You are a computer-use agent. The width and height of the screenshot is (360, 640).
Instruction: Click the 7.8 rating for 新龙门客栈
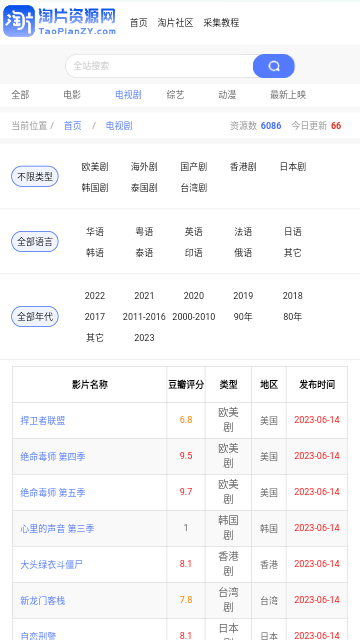186,600
